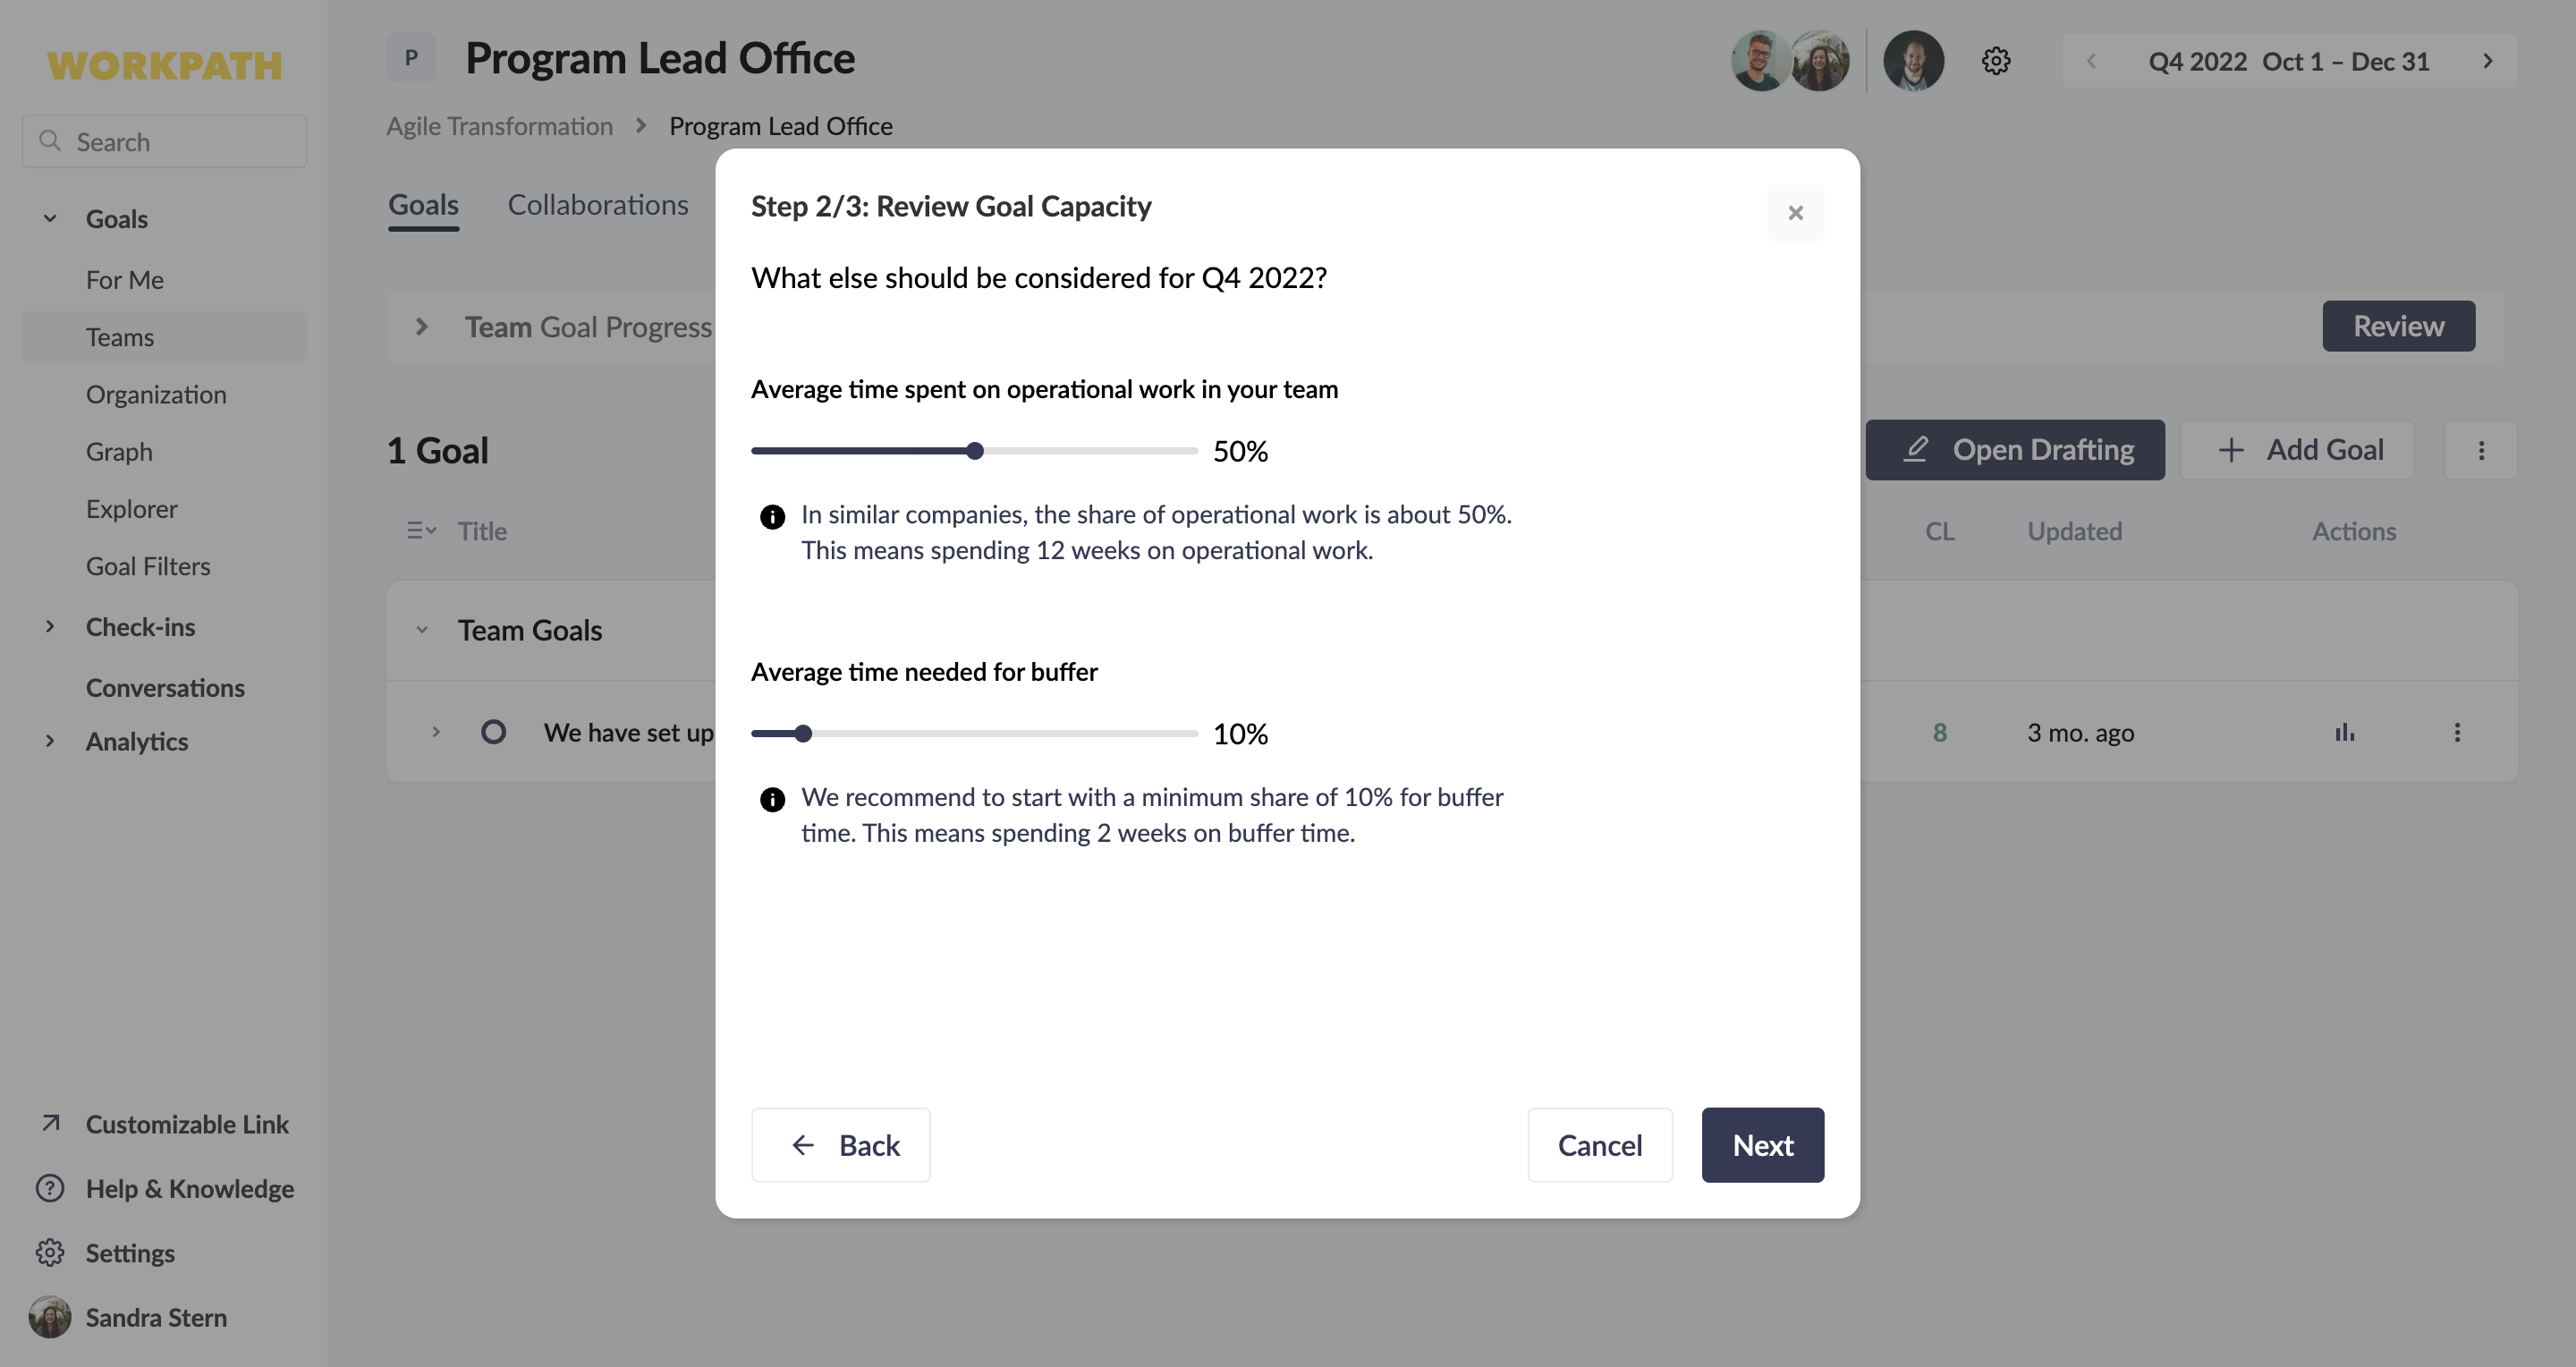Collapse the Team Goals group
This screenshot has width=2576, height=1367.
[422, 630]
